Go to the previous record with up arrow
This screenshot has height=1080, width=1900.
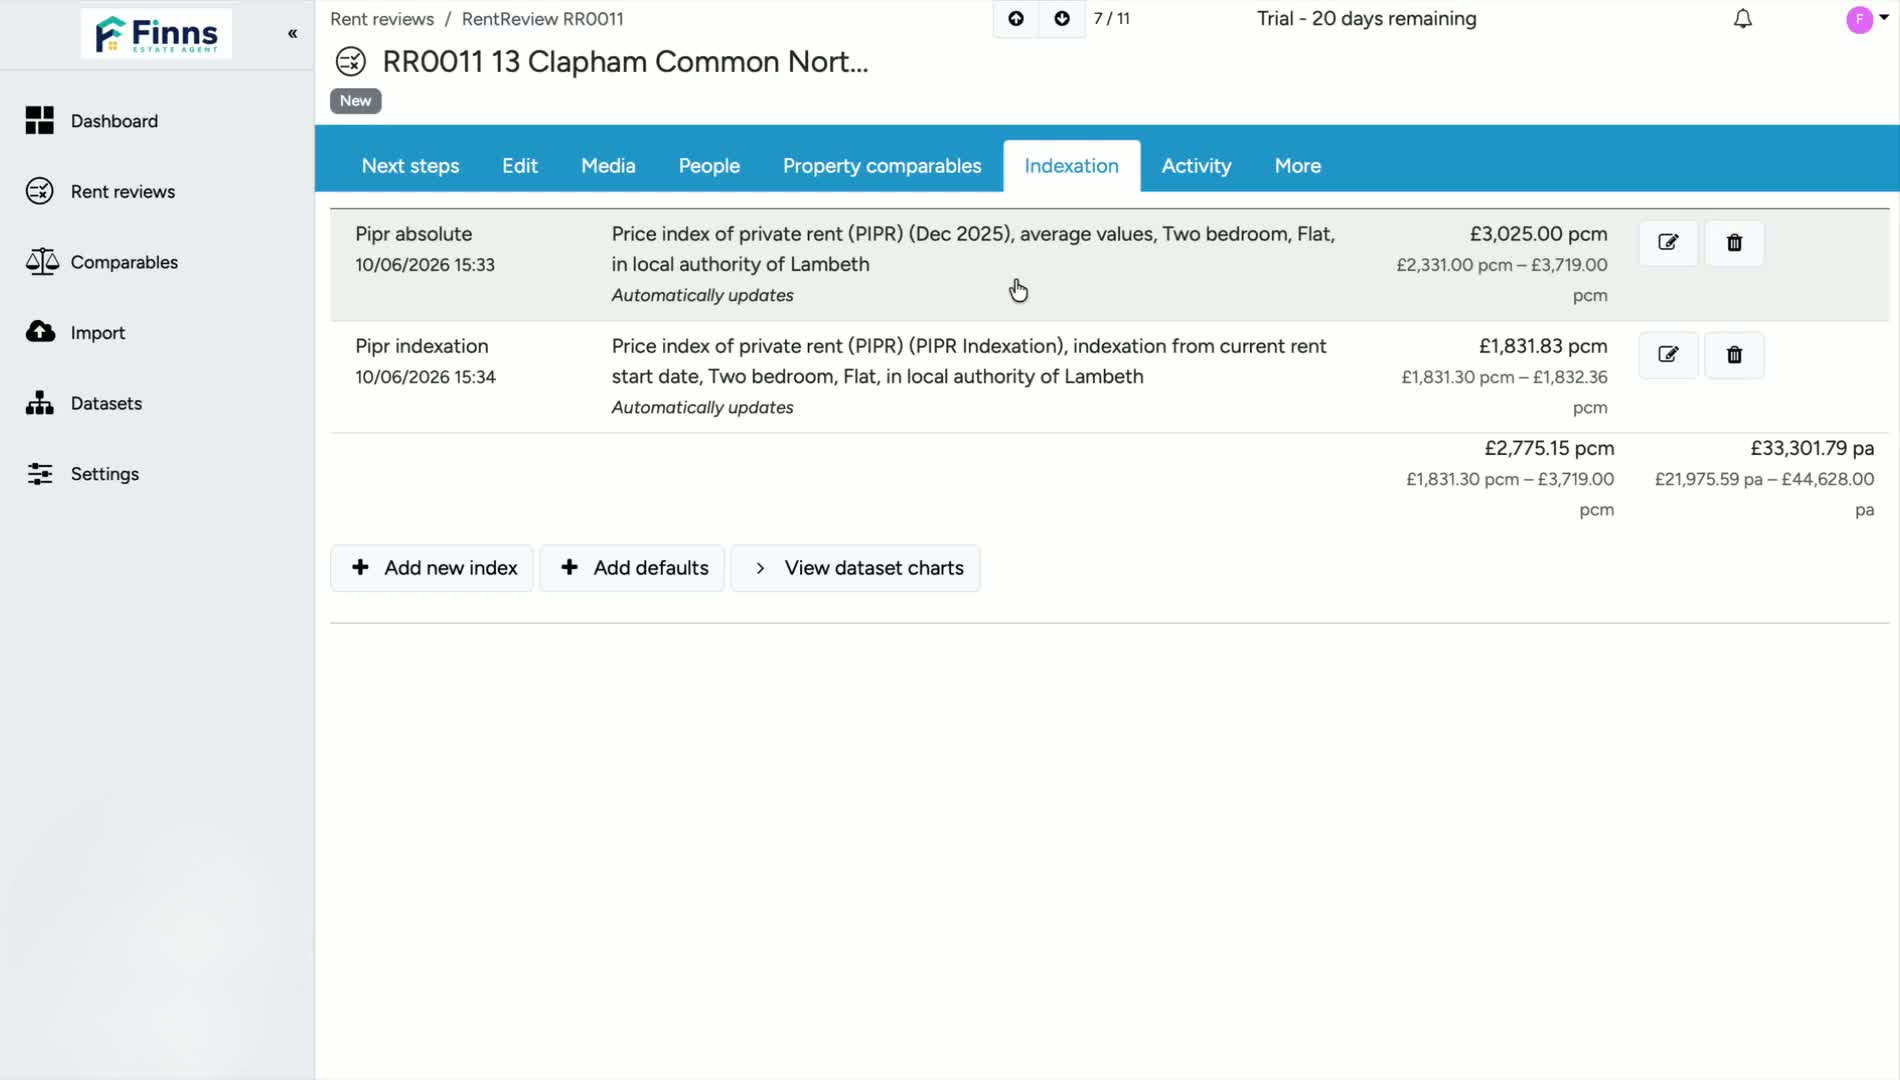(x=1016, y=19)
